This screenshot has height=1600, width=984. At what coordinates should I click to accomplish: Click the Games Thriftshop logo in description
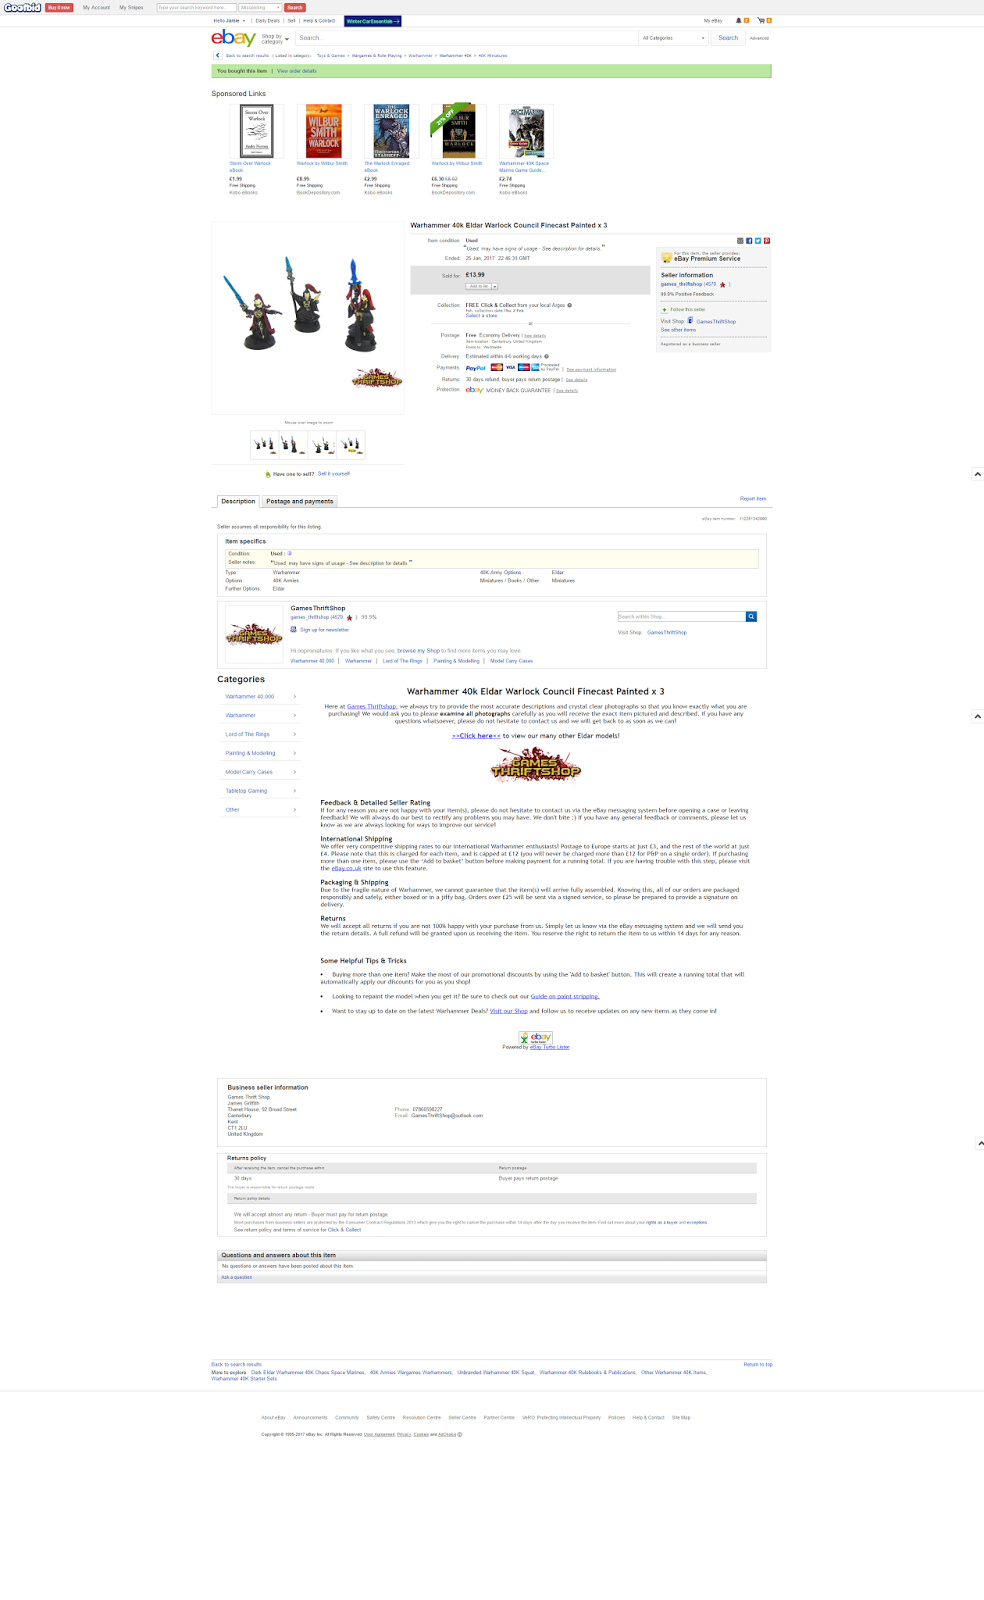536,764
